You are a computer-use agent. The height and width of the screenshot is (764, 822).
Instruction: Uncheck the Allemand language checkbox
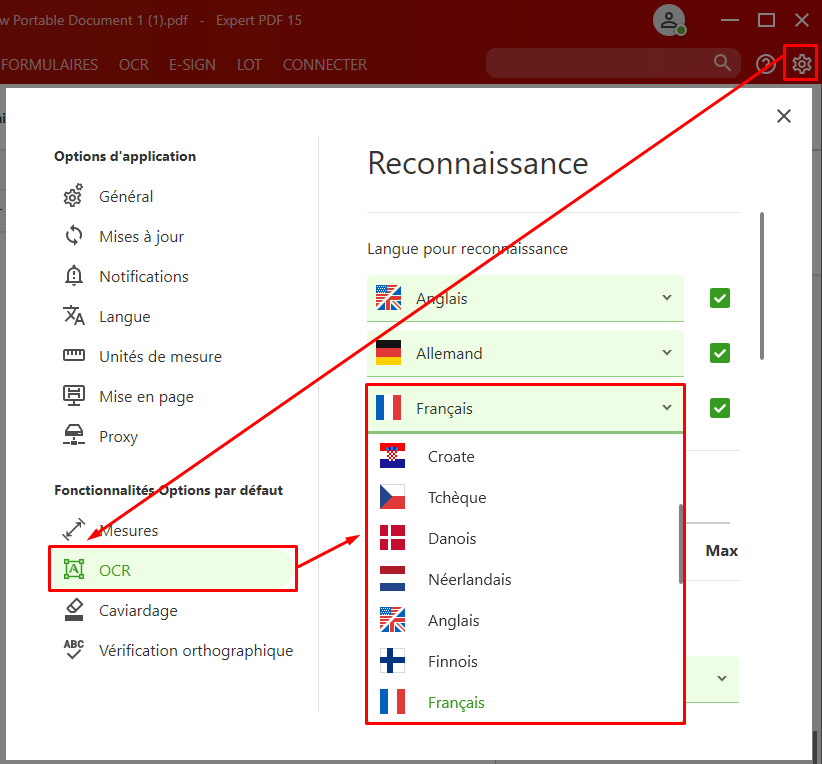click(720, 353)
